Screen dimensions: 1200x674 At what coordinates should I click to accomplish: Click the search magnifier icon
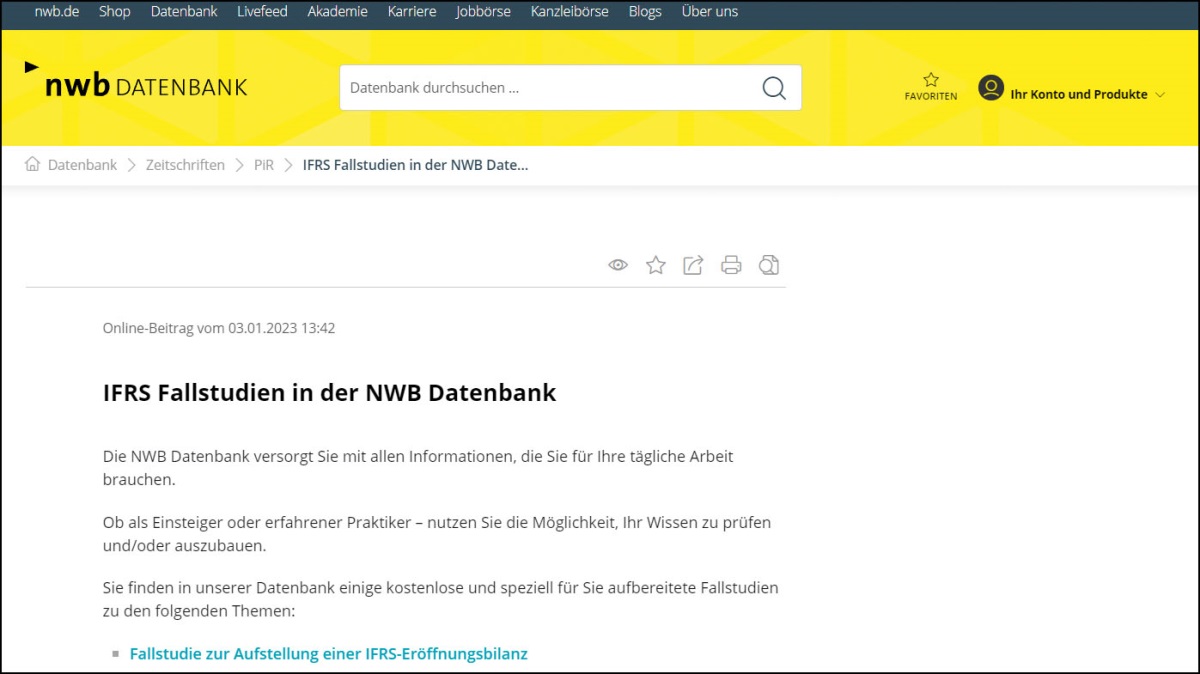pyautogui.click(x=774, y=88)
